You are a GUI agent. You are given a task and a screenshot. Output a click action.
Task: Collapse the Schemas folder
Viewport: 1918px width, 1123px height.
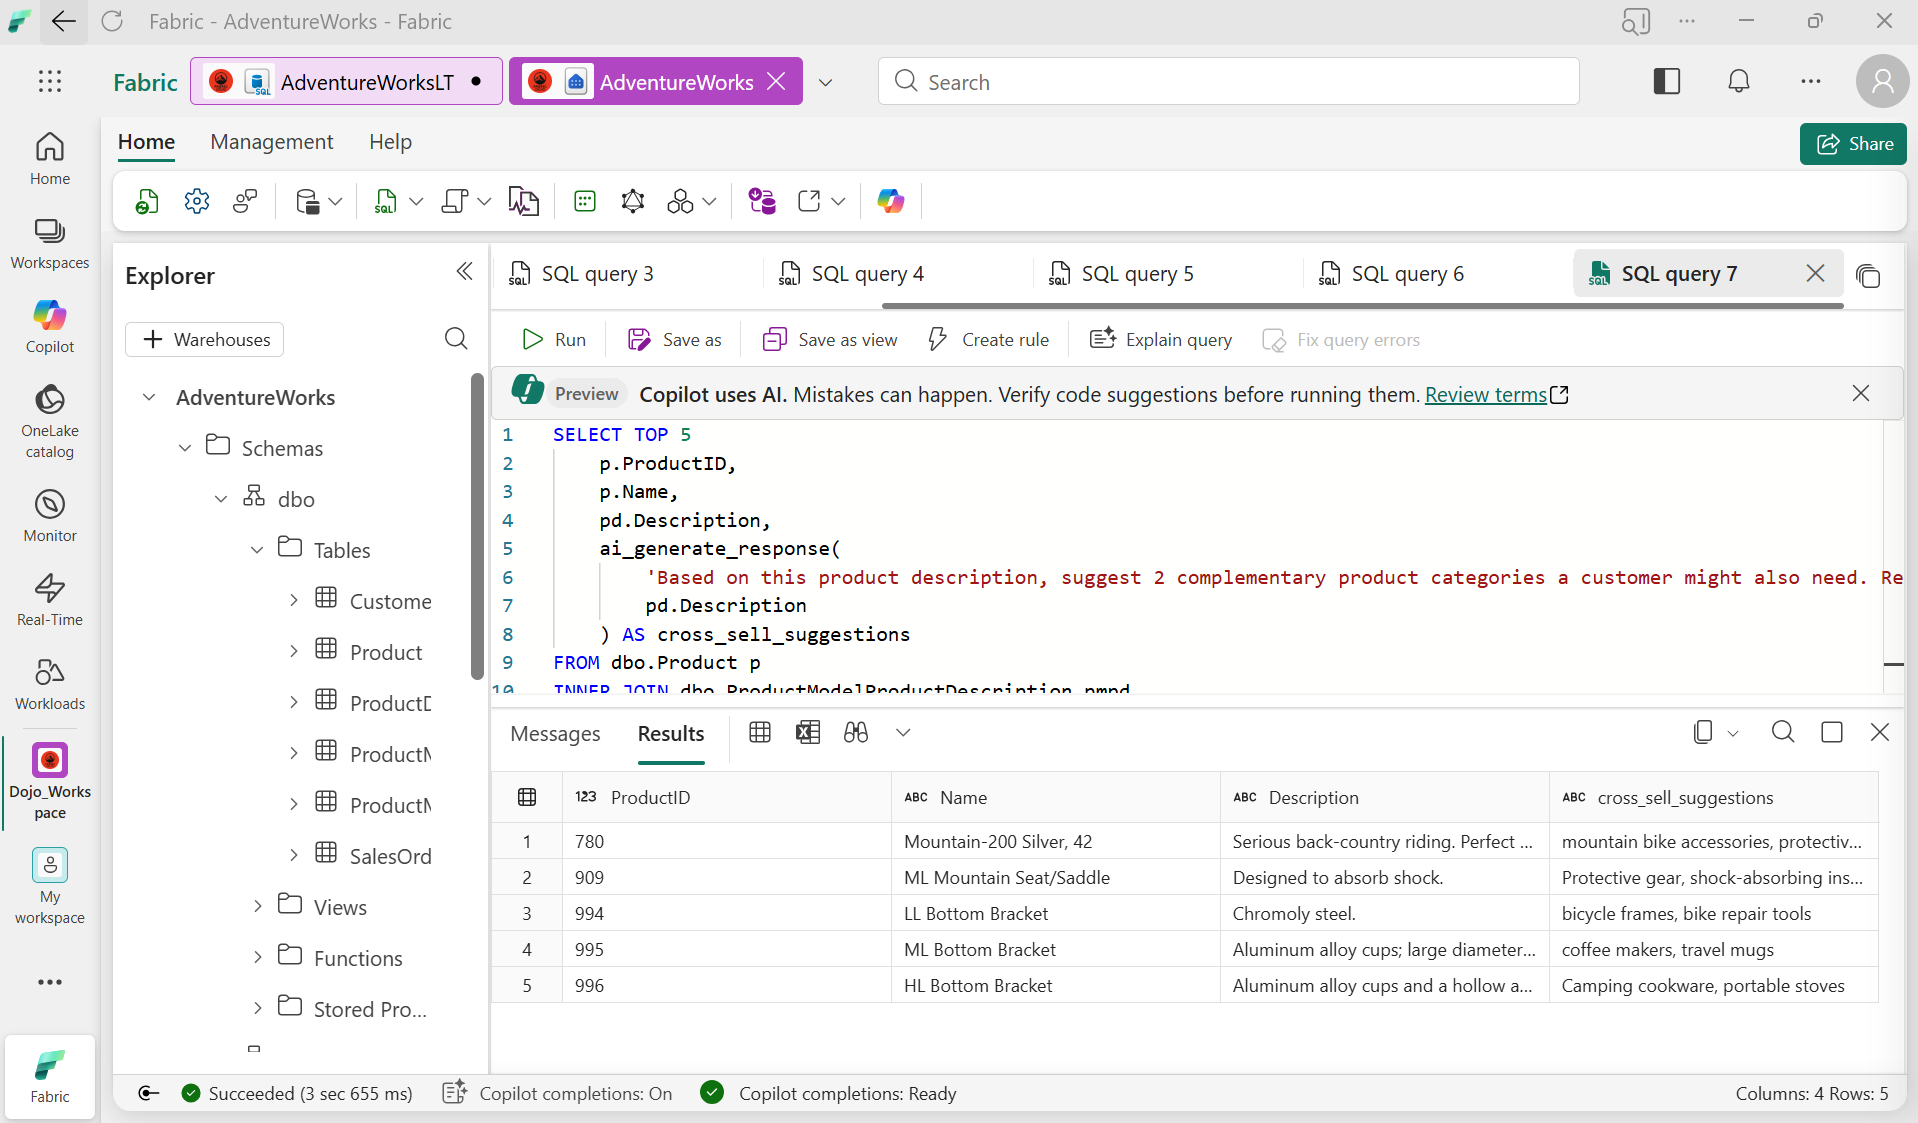coord(185,448)
